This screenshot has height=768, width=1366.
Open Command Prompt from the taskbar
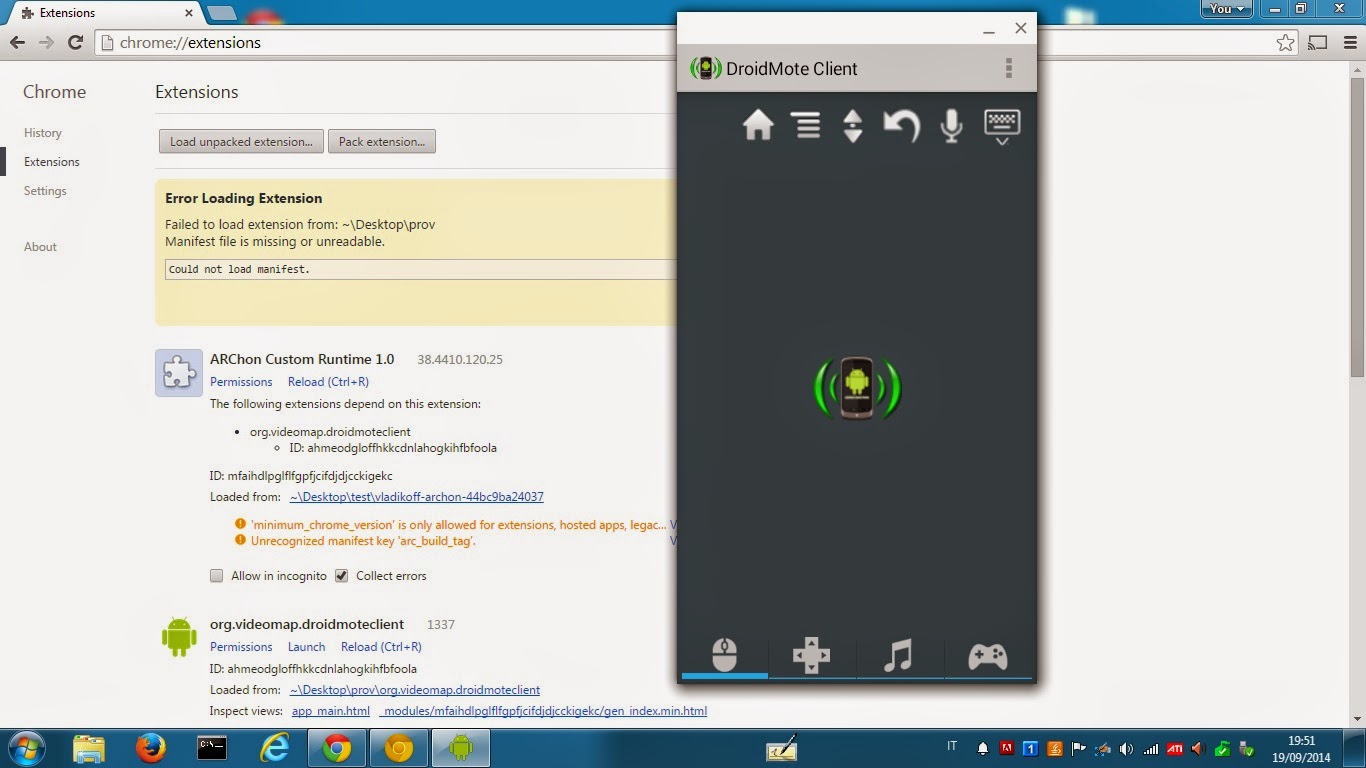tap(212, 748)
